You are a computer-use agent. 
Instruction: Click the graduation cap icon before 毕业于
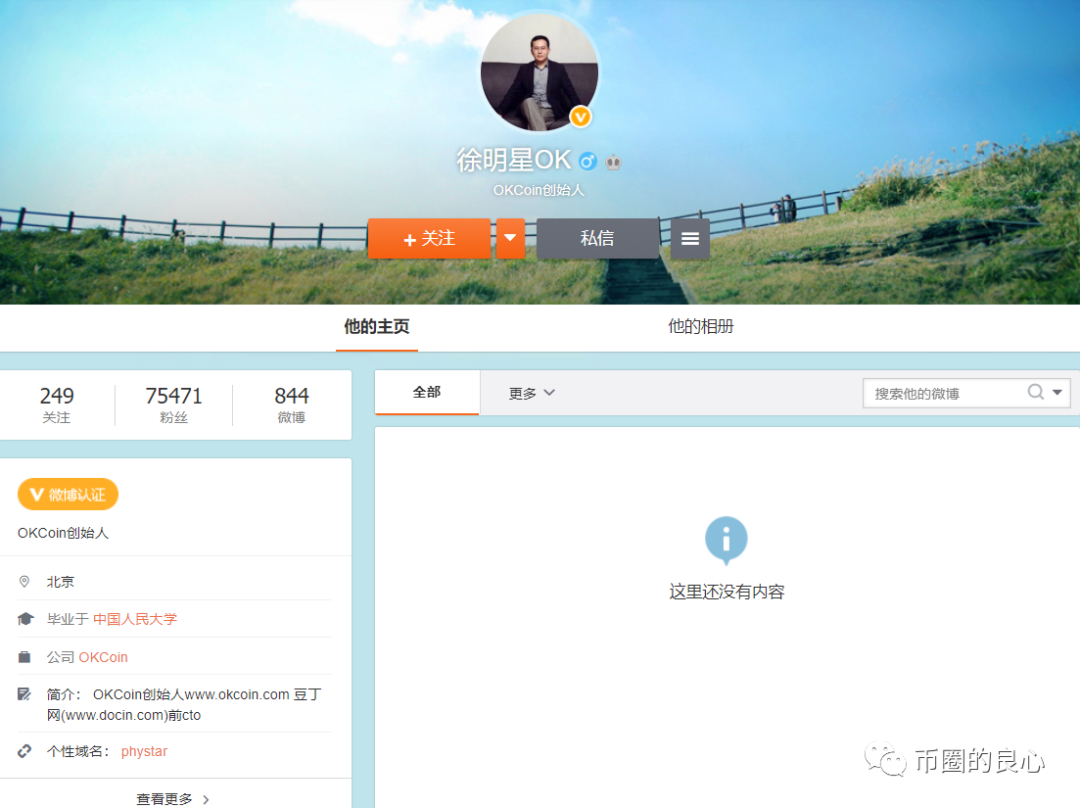(x=26, y=618)
